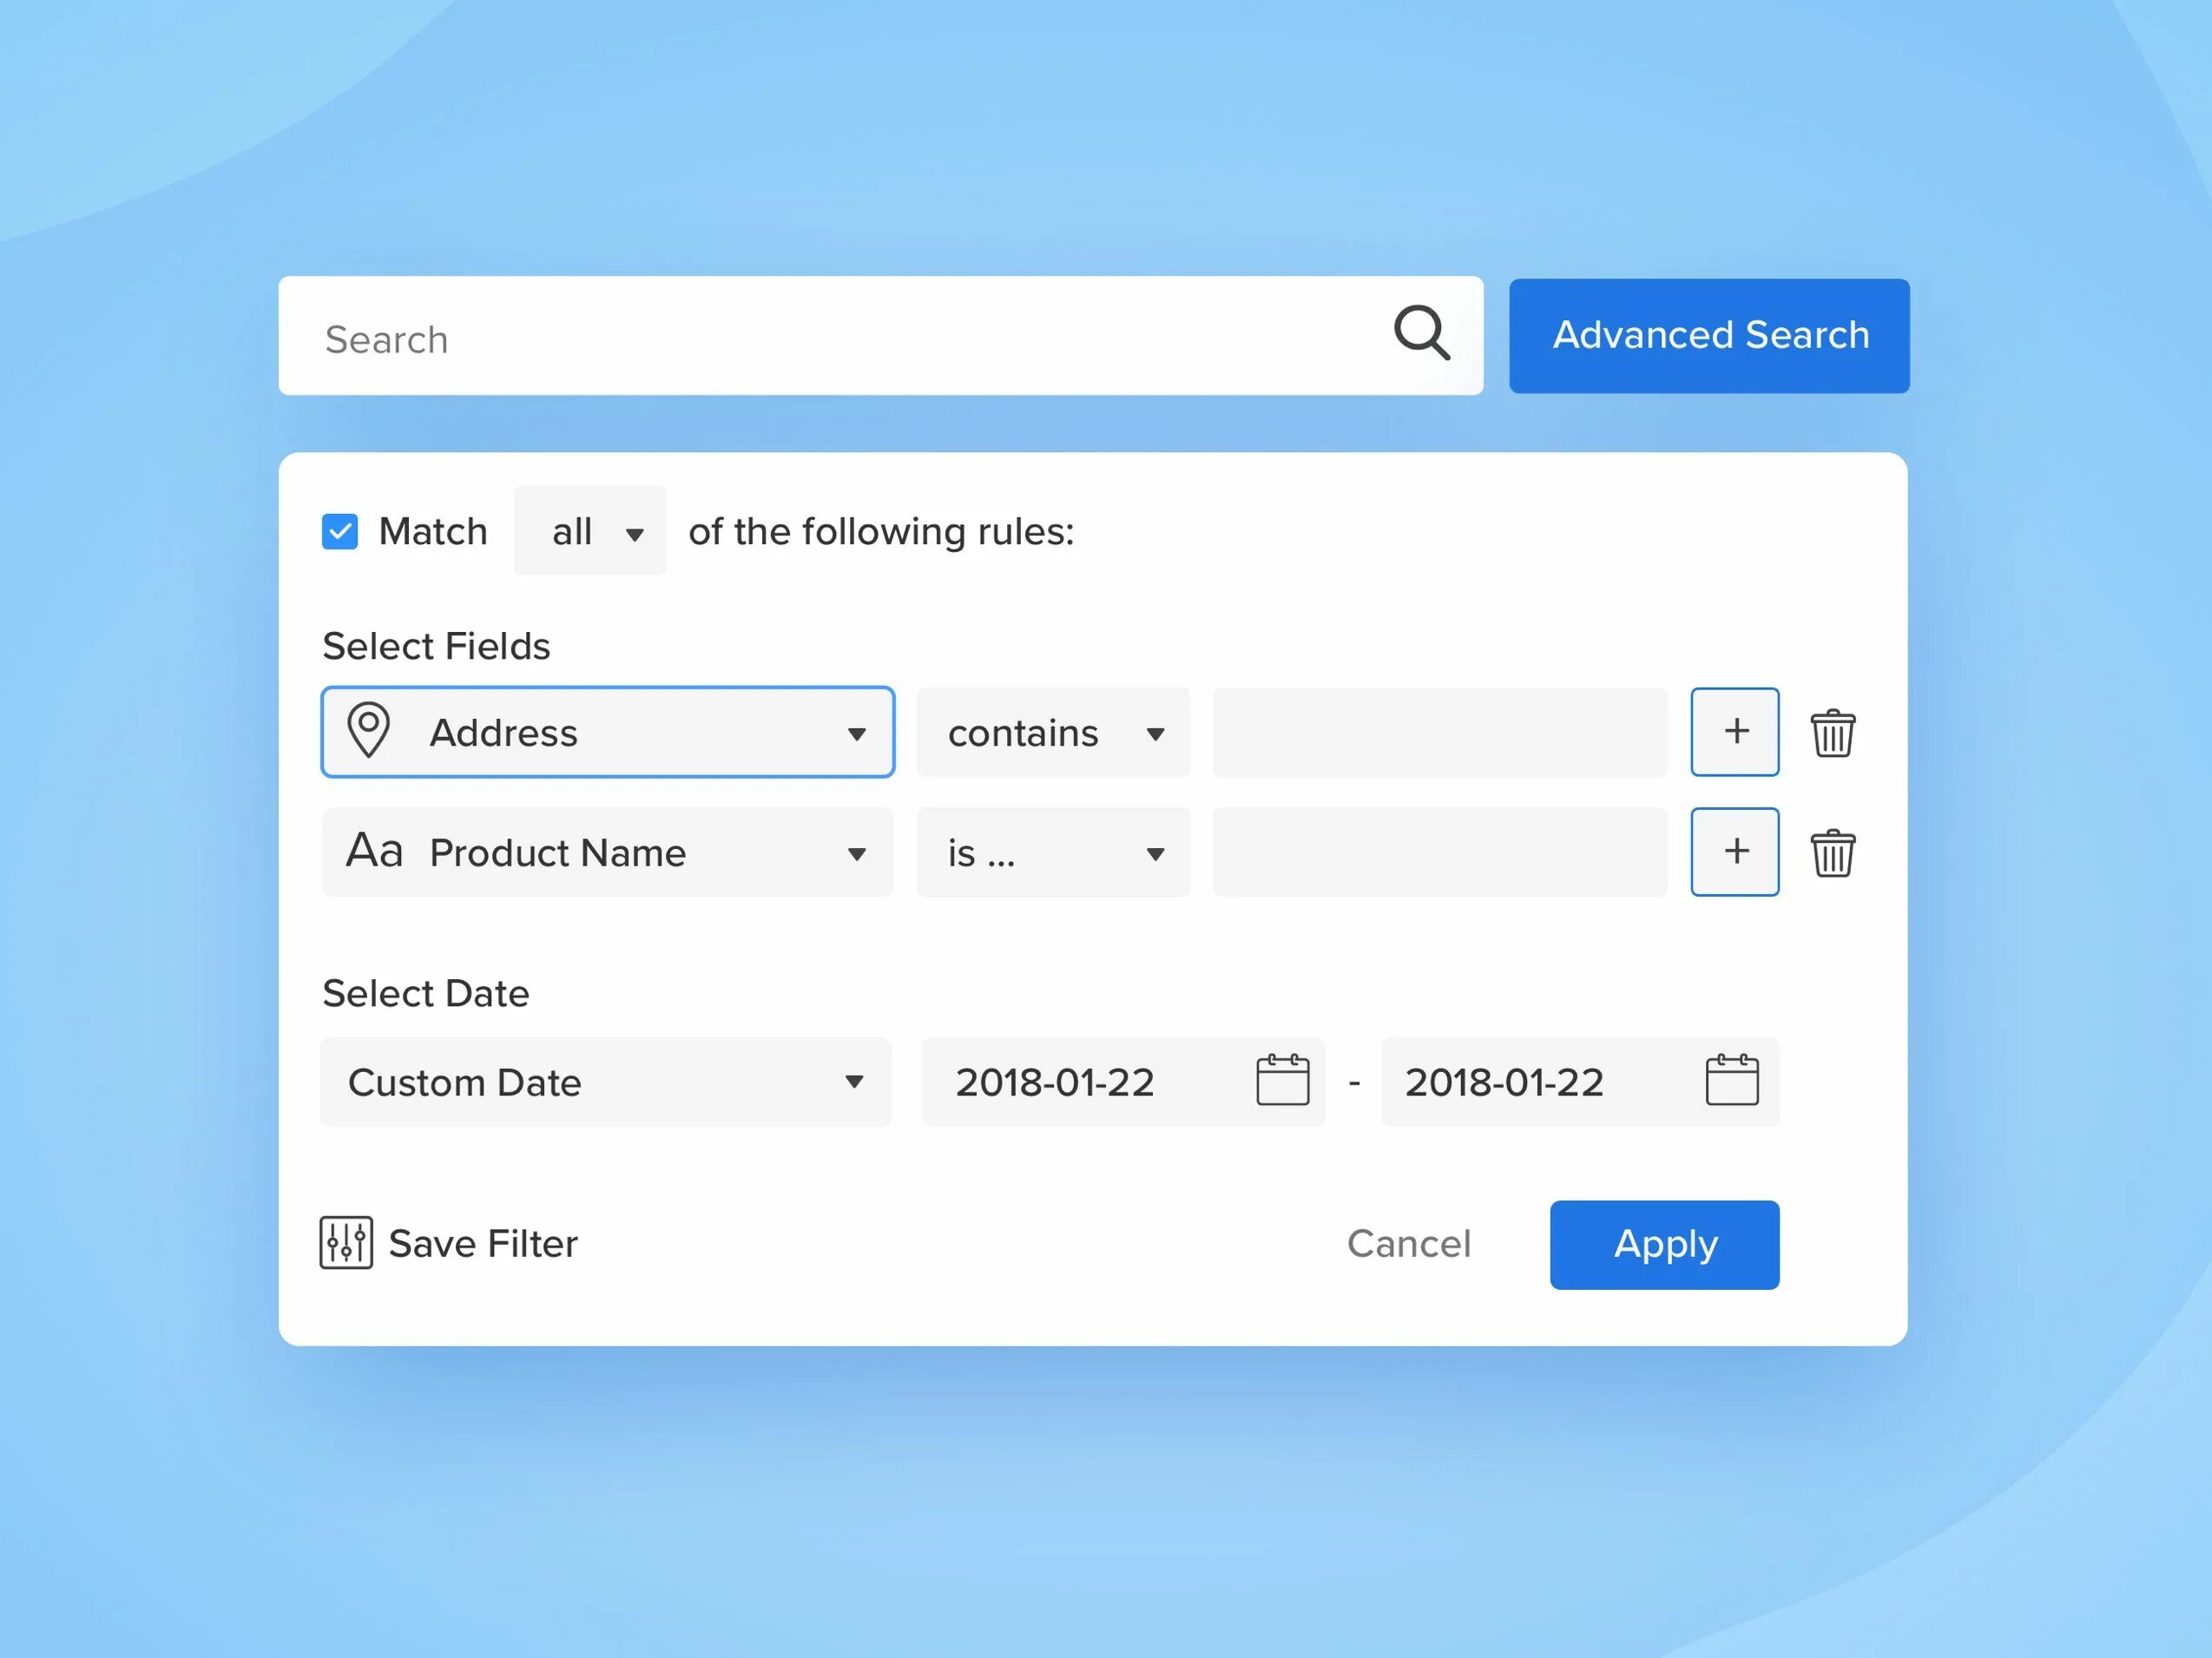Click the Address rule value input field
This screenshot has width=2212, height=1658.
pos(1439,733)
